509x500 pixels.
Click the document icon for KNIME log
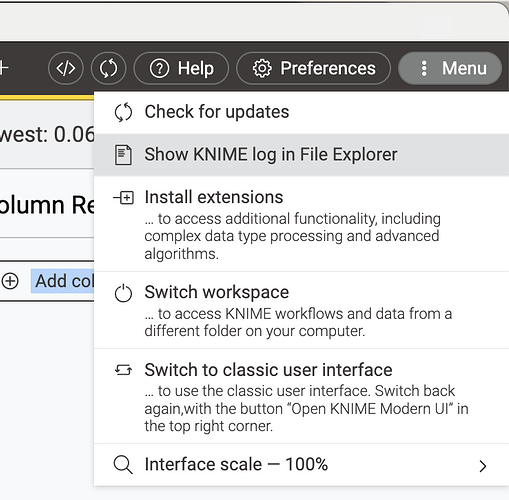click(123, 155)
